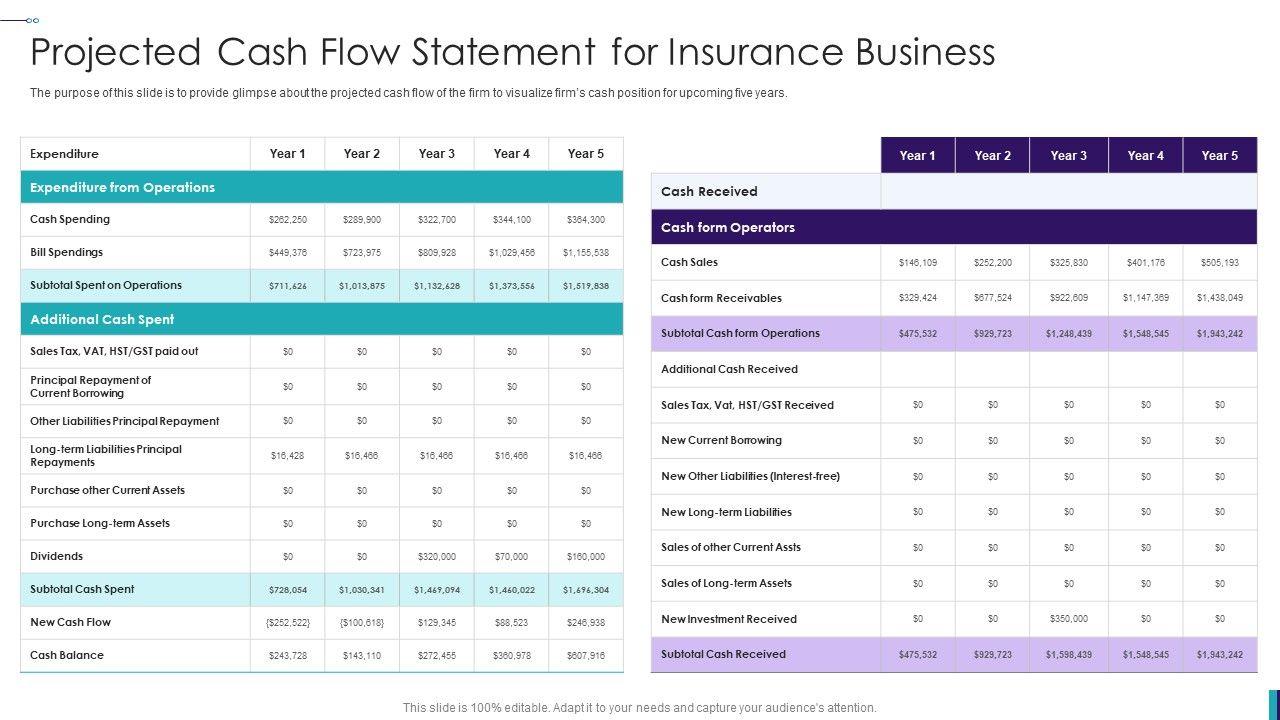Viewport: 1280px width, 720px height.
Task: Click the 'Subtotal Cash Received' row label
Action: coord(723,655)
